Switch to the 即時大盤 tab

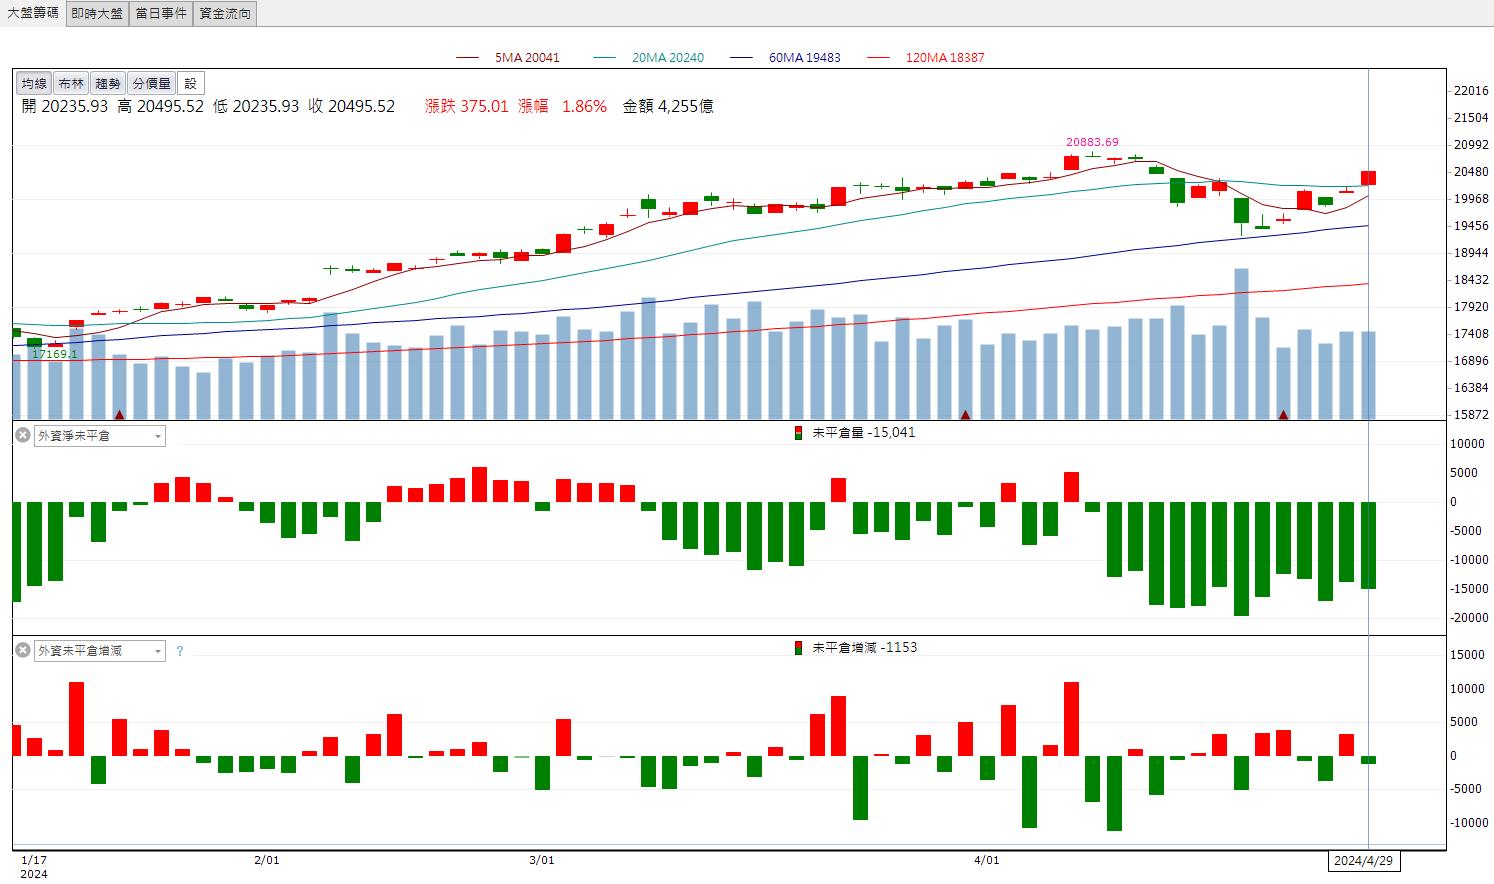tap(97, 13)
